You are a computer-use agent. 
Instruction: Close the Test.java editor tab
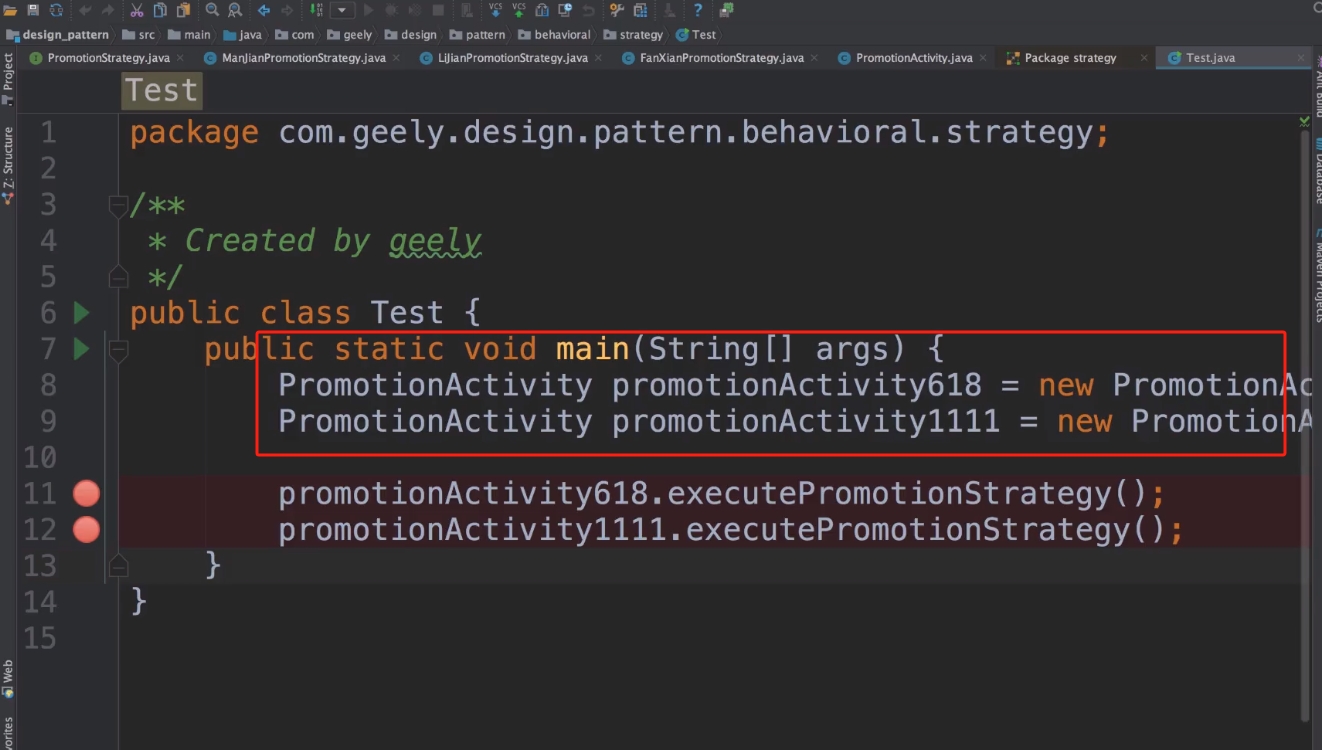pos(1301,58)
